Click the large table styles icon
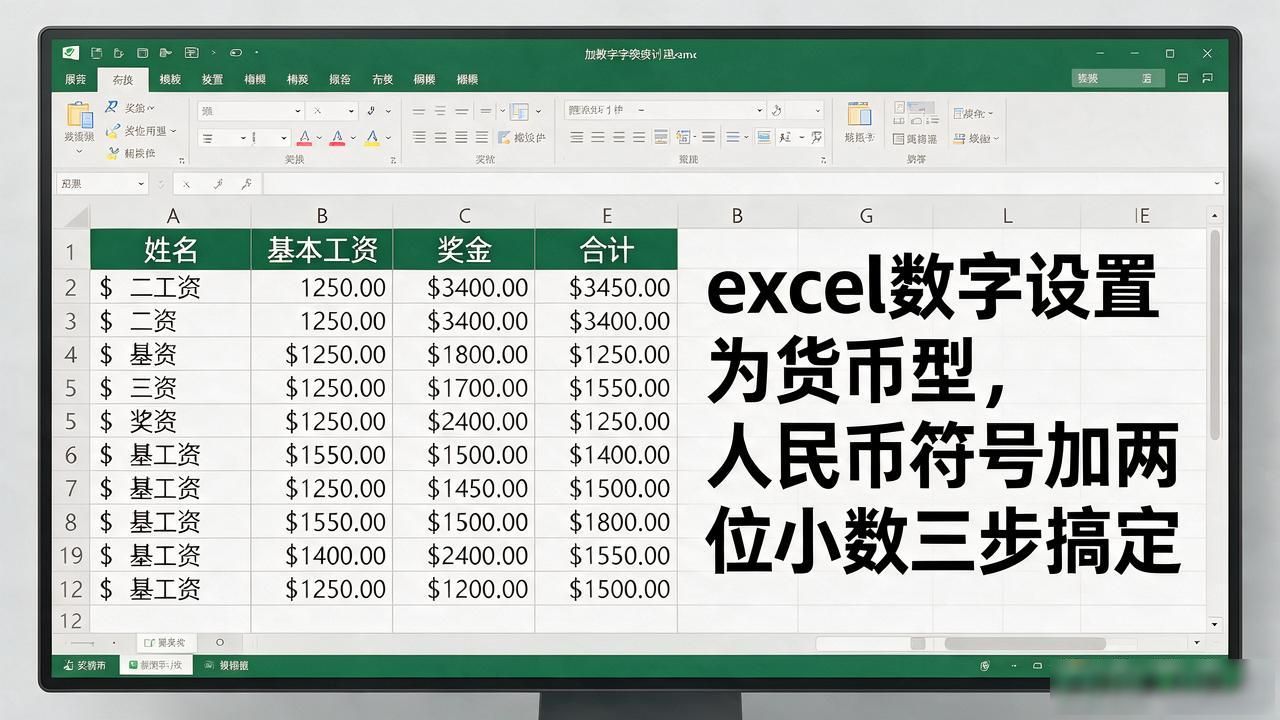Screen dimensions: 1280x720 pos(858,113)
